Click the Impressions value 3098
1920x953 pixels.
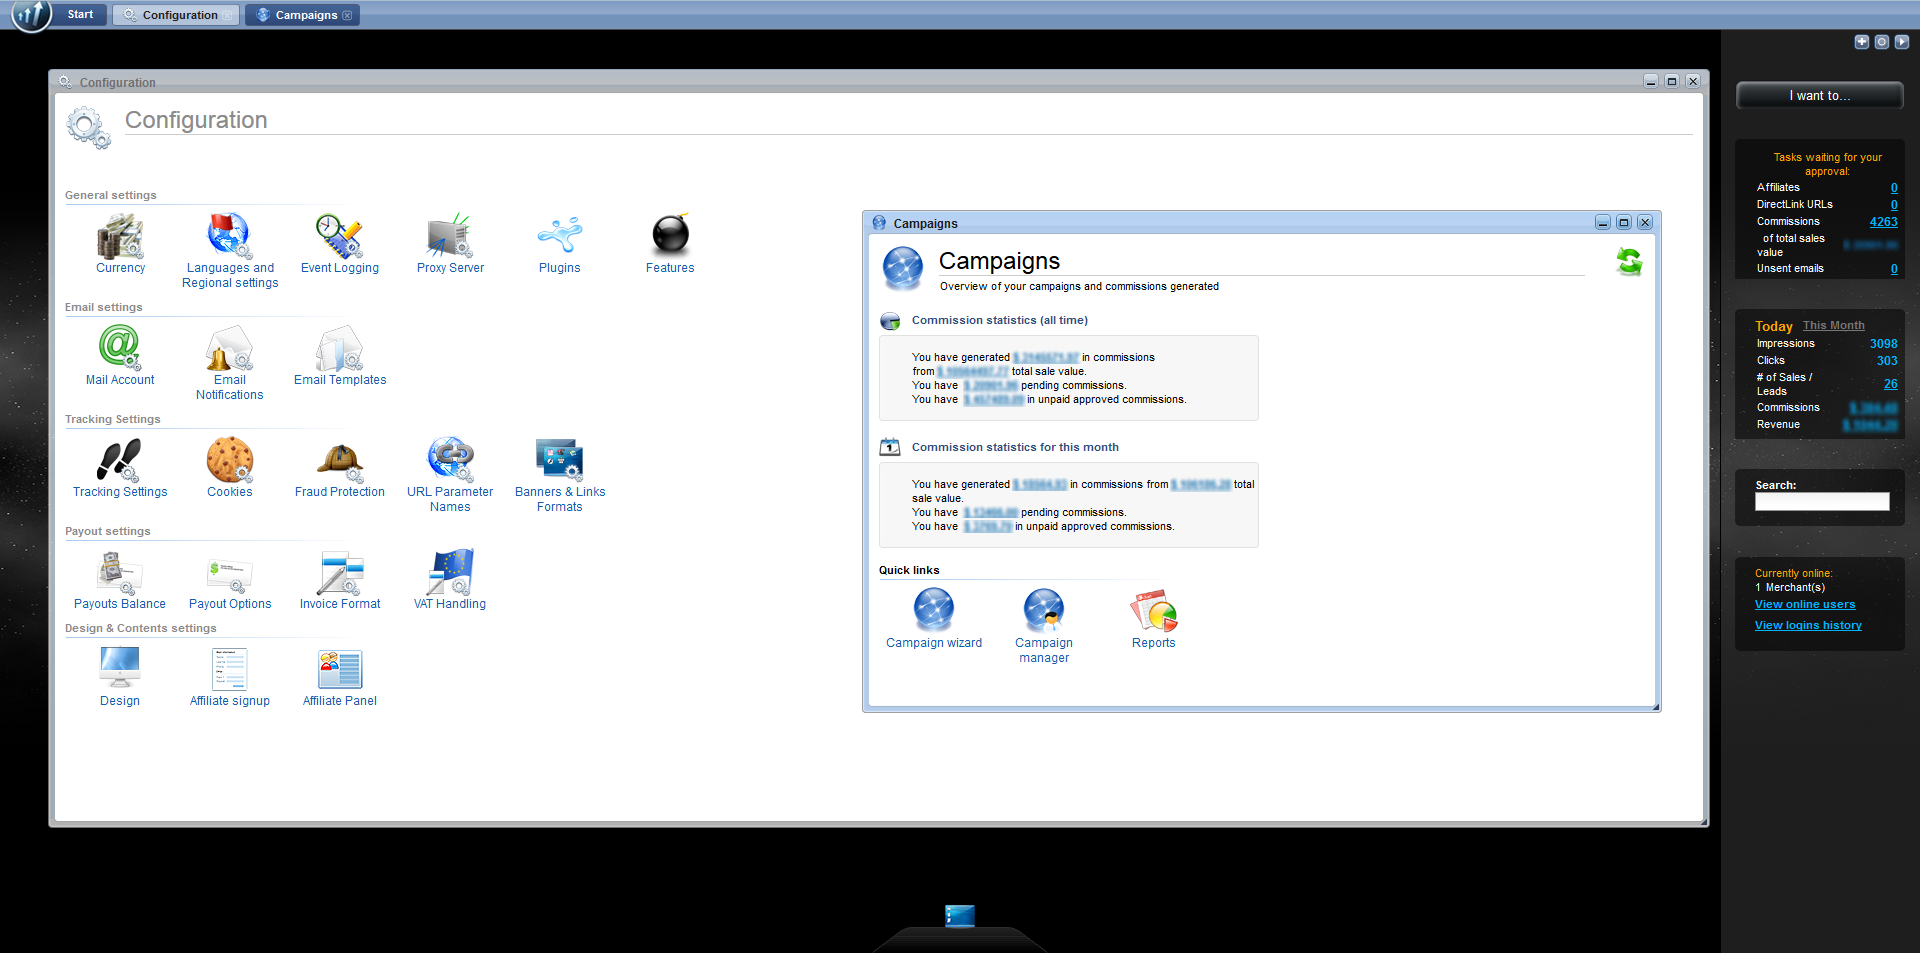[1883, 344]
